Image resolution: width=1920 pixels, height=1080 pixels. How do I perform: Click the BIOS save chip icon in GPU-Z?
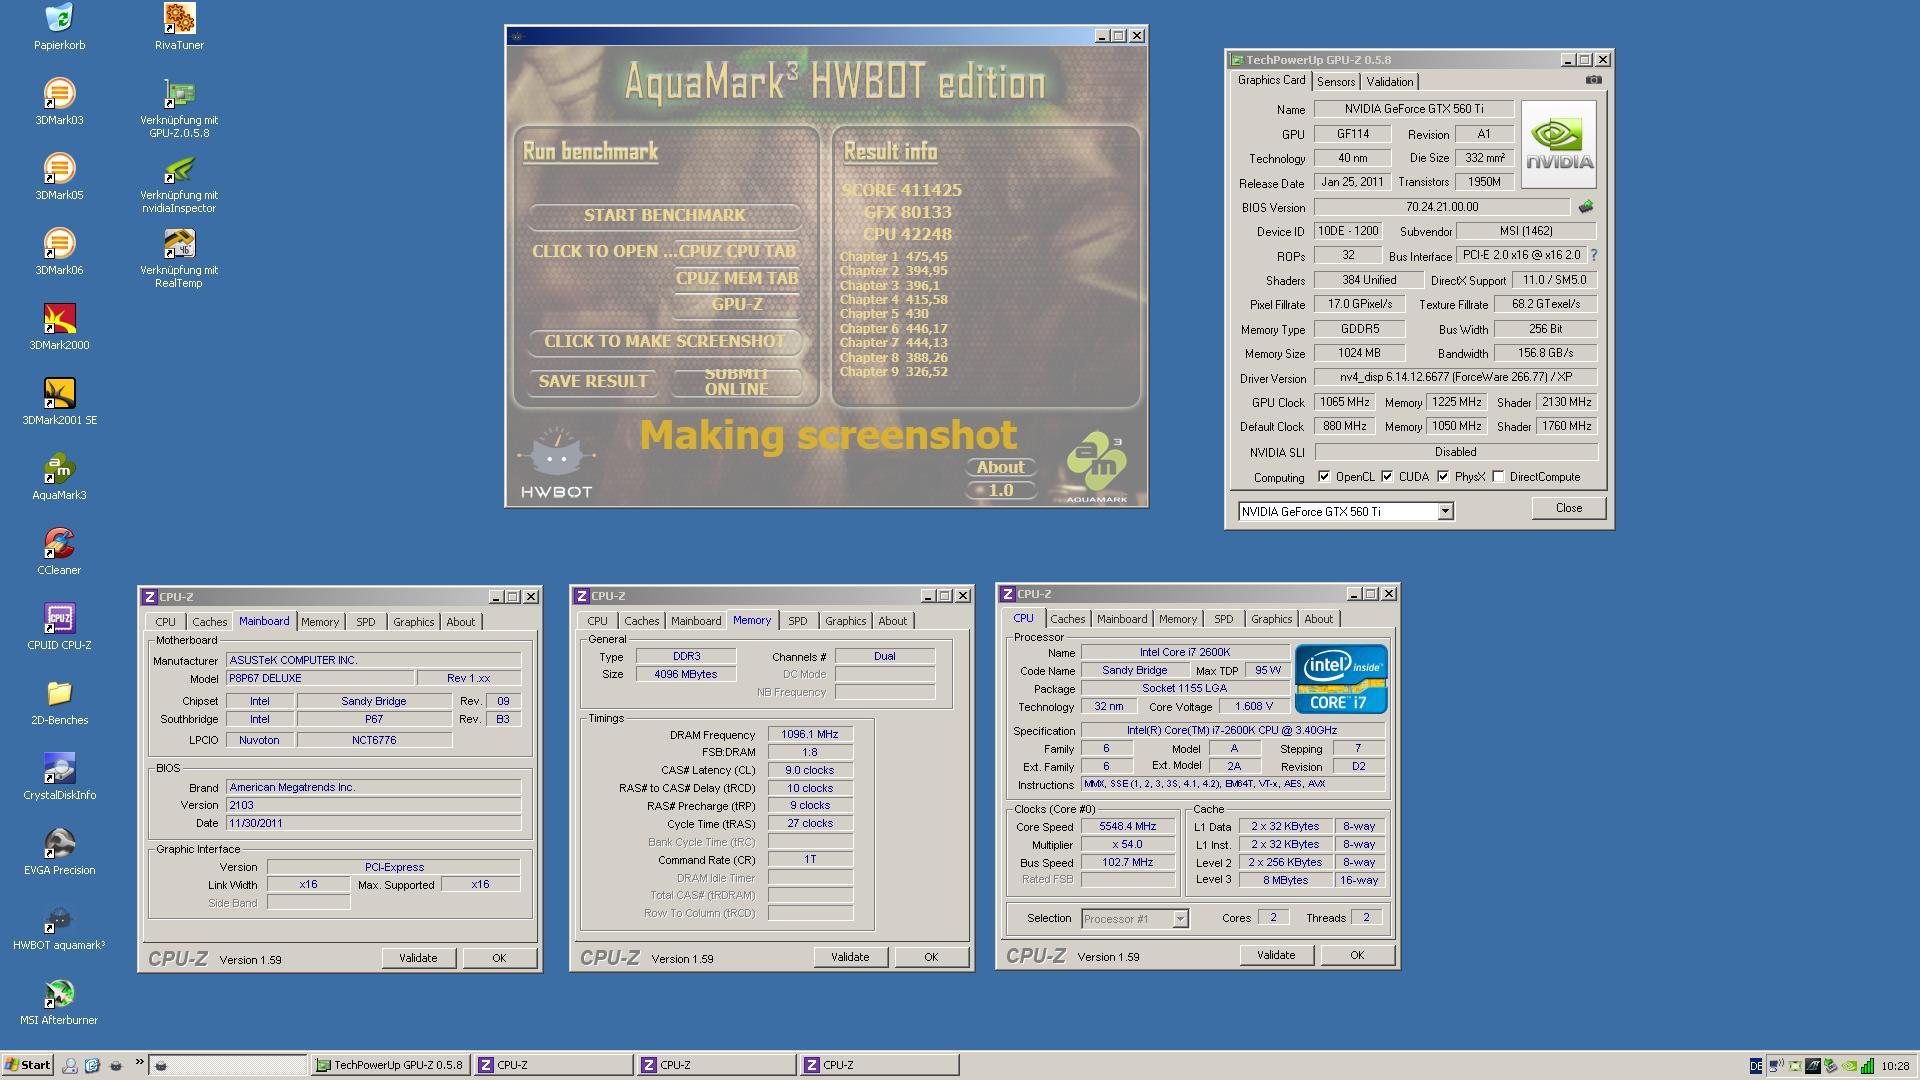[x=1586, y=207]
